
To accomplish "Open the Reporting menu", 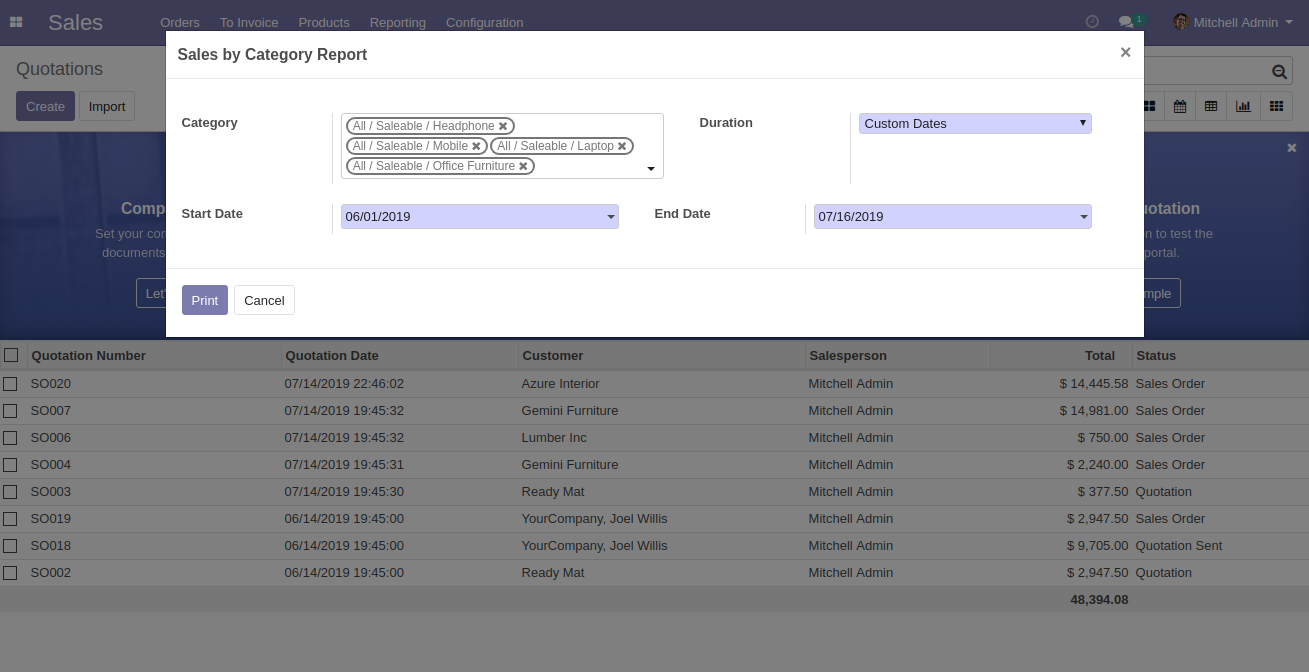I will tap(397, 22).
